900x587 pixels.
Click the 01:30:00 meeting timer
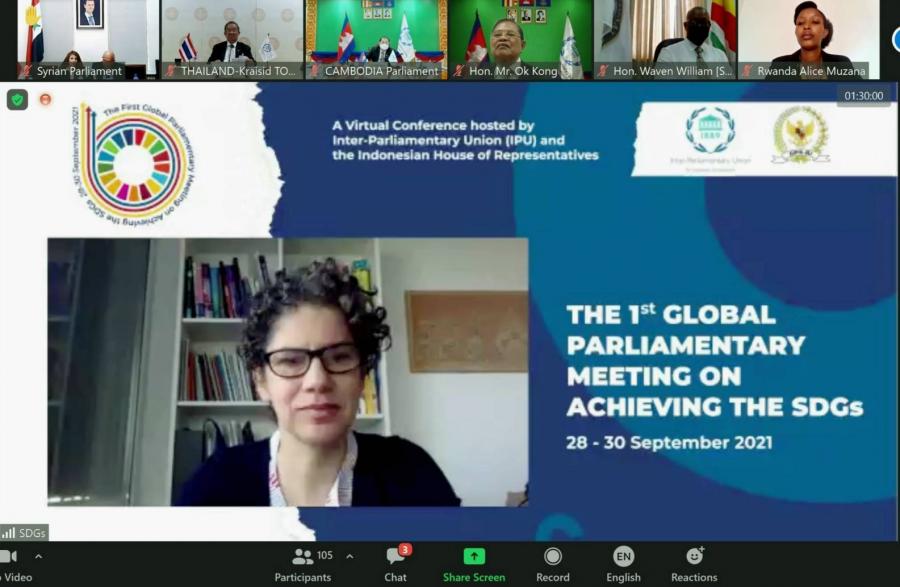[x=863, y=96]
